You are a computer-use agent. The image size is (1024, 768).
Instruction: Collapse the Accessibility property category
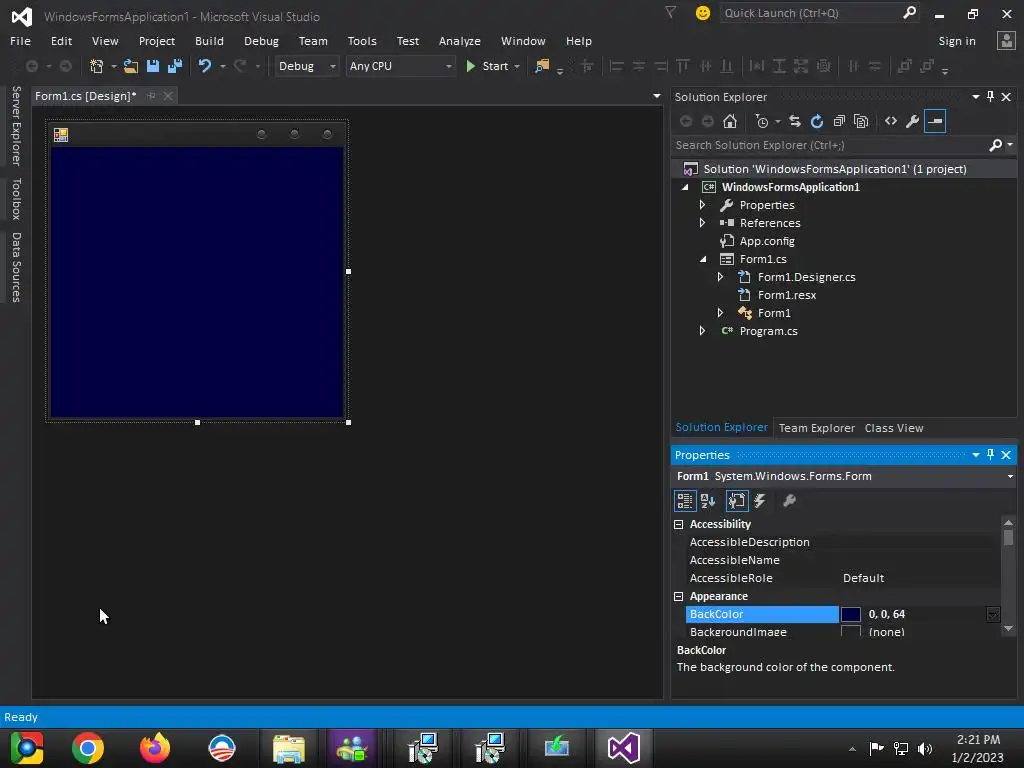tap(679, 524)
